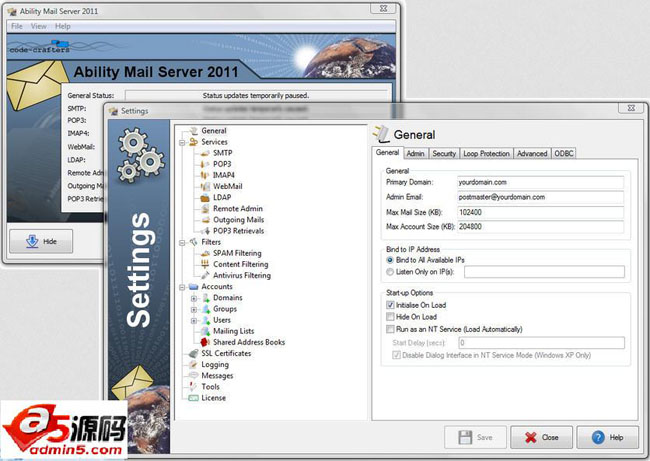Switch to the Security tab
This screenshot has width=650, height=461.
coord(444,153)
